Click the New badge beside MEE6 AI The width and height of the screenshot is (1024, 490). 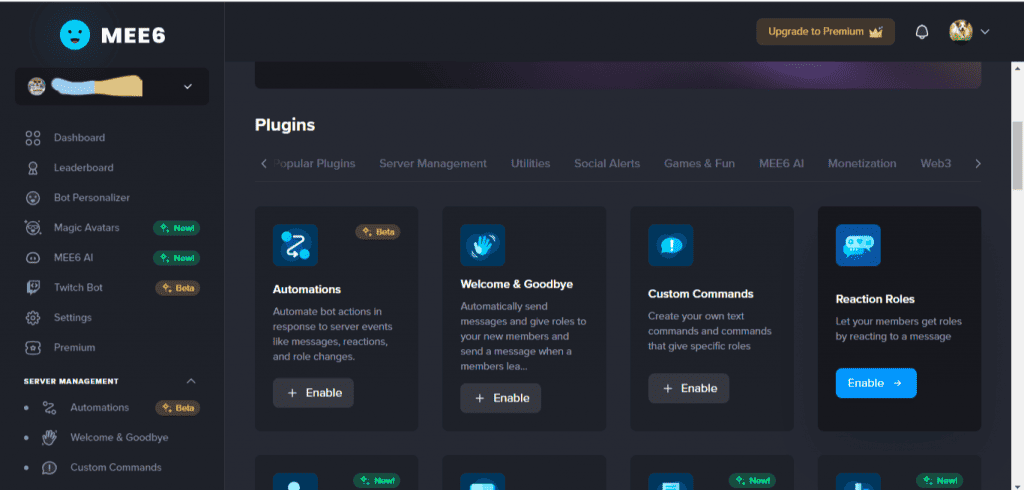pyautogui.click(x=176, y=258)
